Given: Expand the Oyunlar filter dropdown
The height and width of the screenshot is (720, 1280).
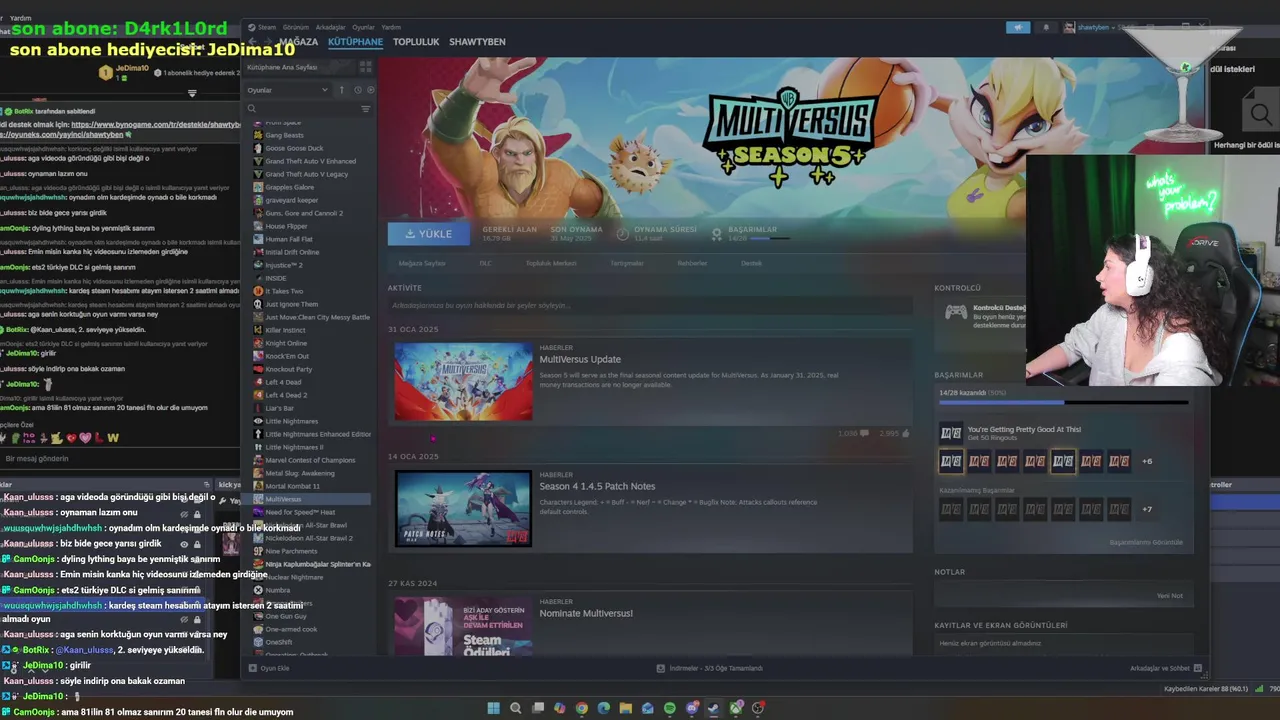Looking at the screenshot, I should (287, 90).
